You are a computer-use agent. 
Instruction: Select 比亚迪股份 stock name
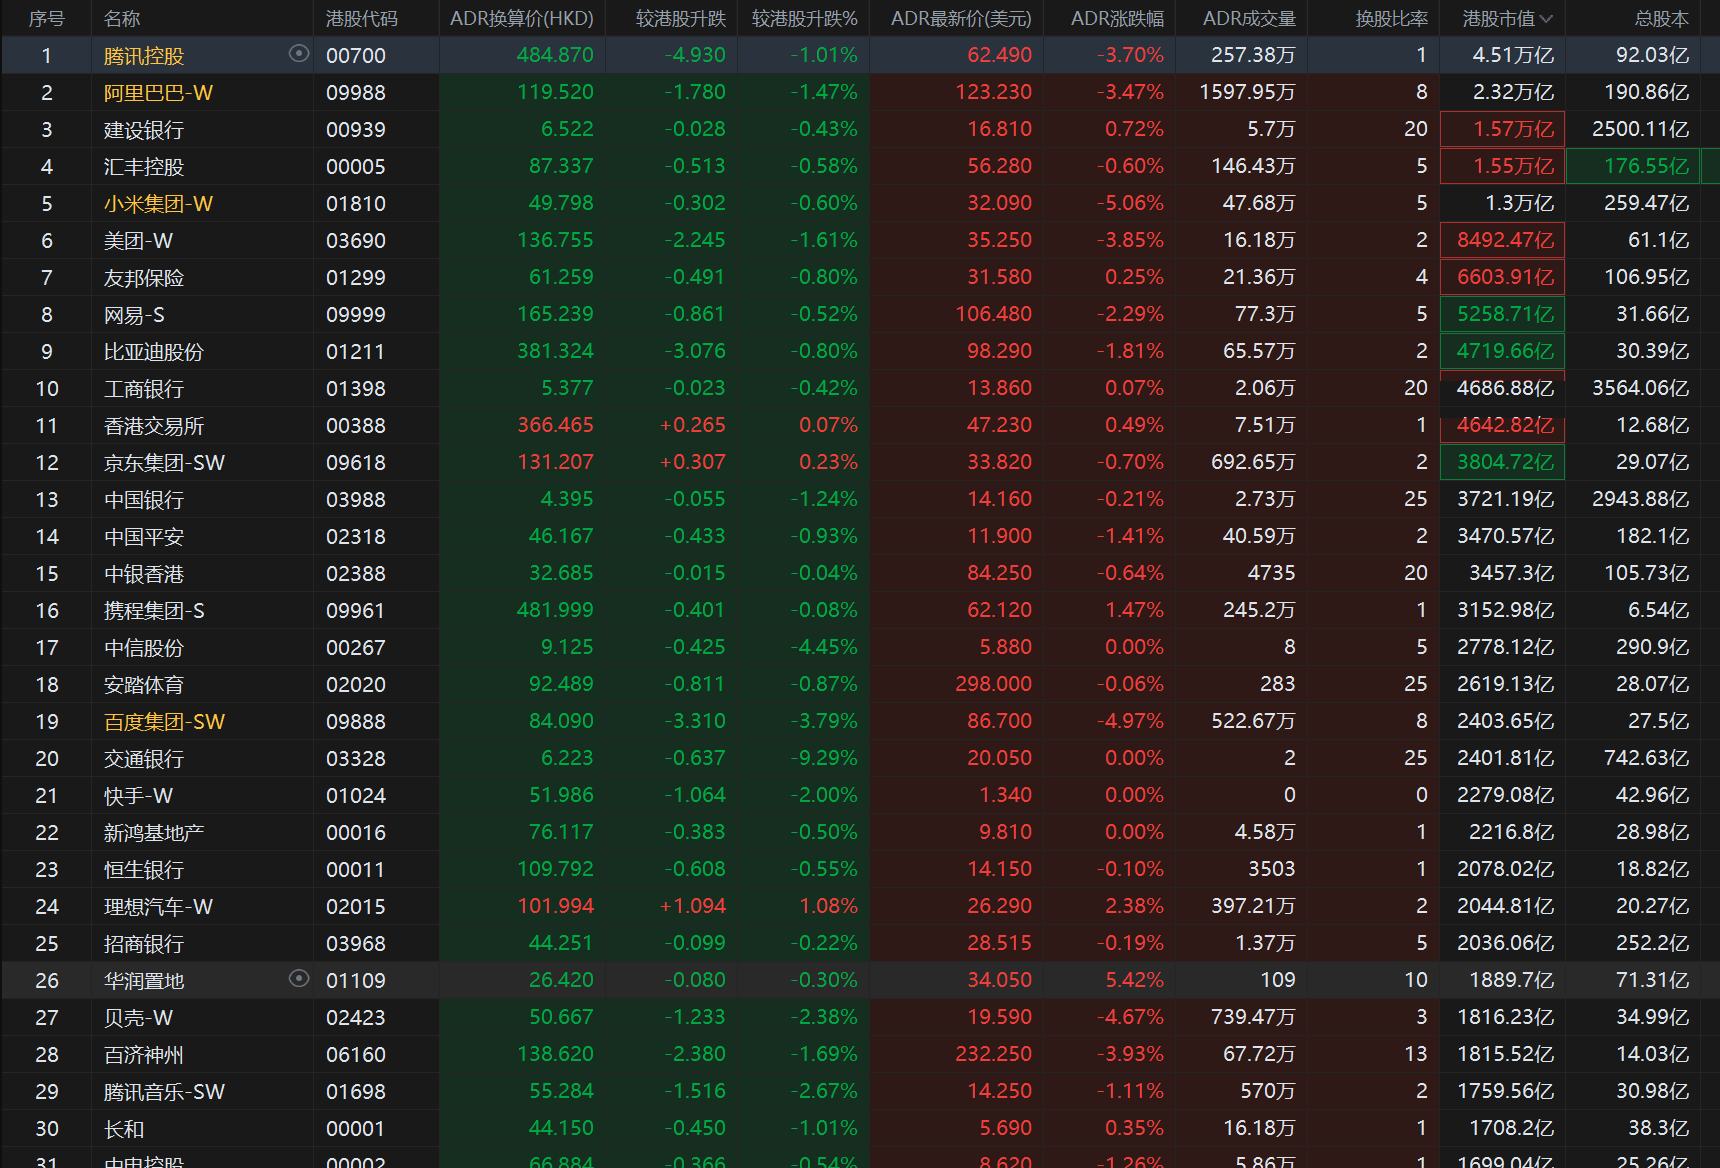[x=154, y=352]
